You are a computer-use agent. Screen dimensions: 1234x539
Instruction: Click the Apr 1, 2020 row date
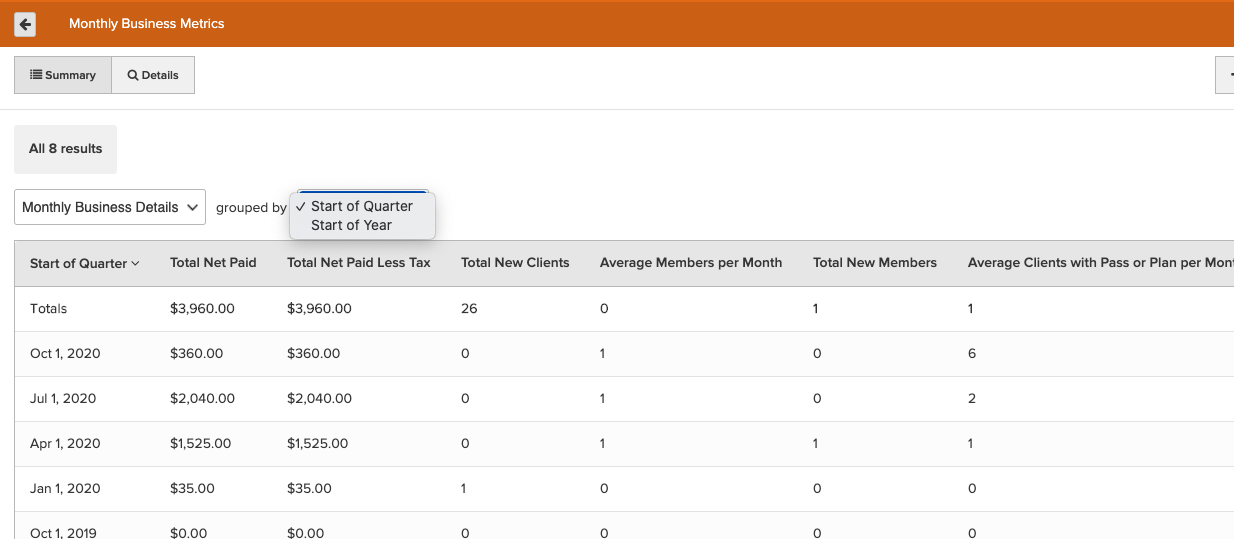point(65,444)
